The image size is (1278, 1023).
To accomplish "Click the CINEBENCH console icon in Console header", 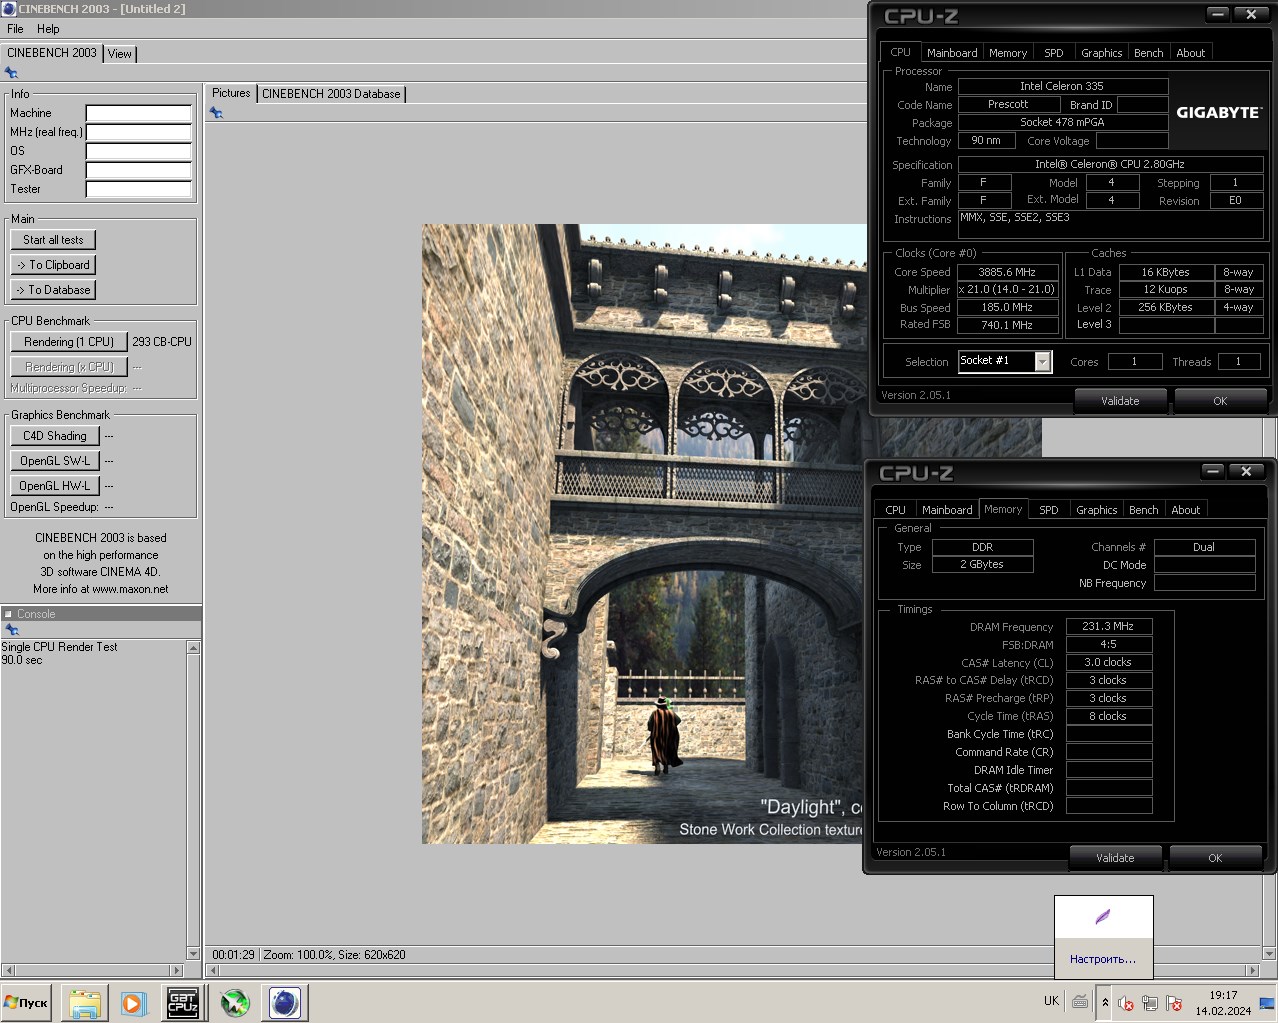I will point(8,614).
